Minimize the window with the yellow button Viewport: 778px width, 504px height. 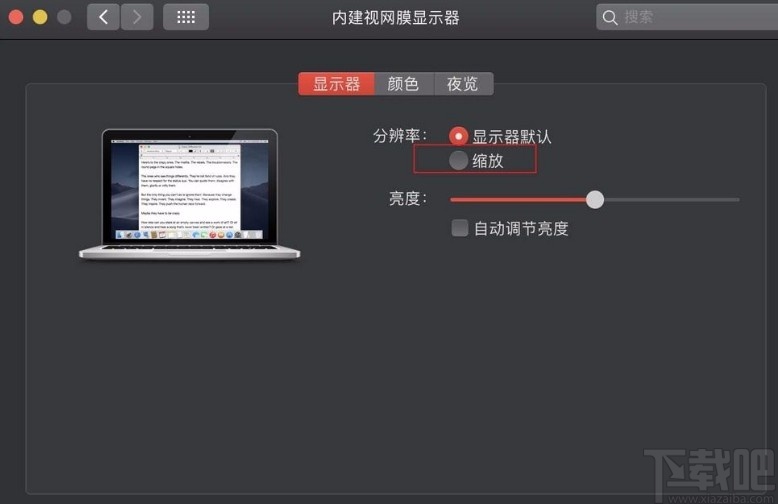click(40, 17)
